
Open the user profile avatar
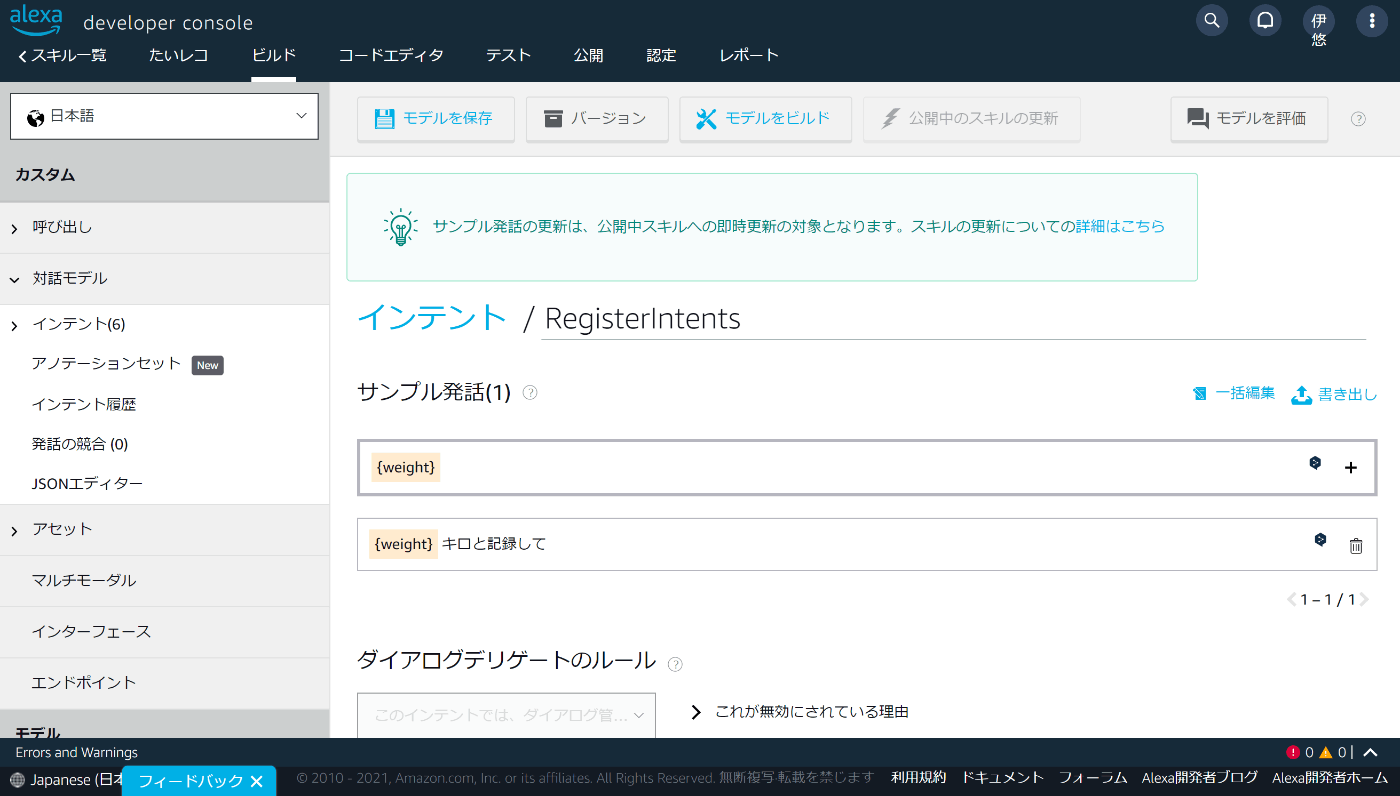pyautogui.click(x=1319, y=20)
